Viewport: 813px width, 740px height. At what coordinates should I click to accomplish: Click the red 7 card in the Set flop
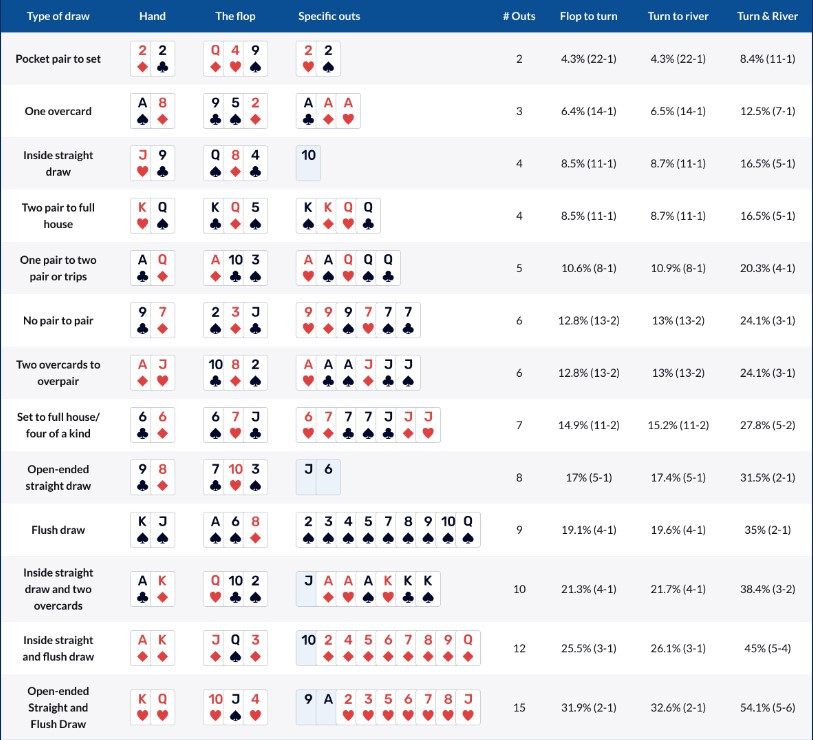tap(235, 425)
